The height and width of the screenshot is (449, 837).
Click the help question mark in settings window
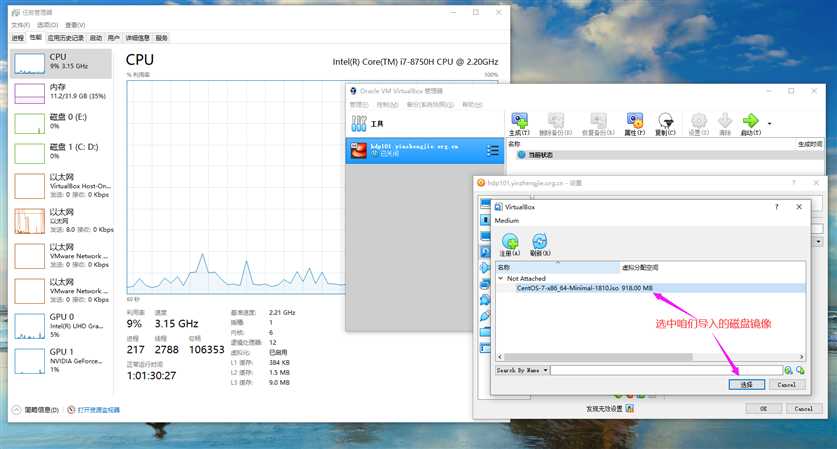click(x=794, y=183)
